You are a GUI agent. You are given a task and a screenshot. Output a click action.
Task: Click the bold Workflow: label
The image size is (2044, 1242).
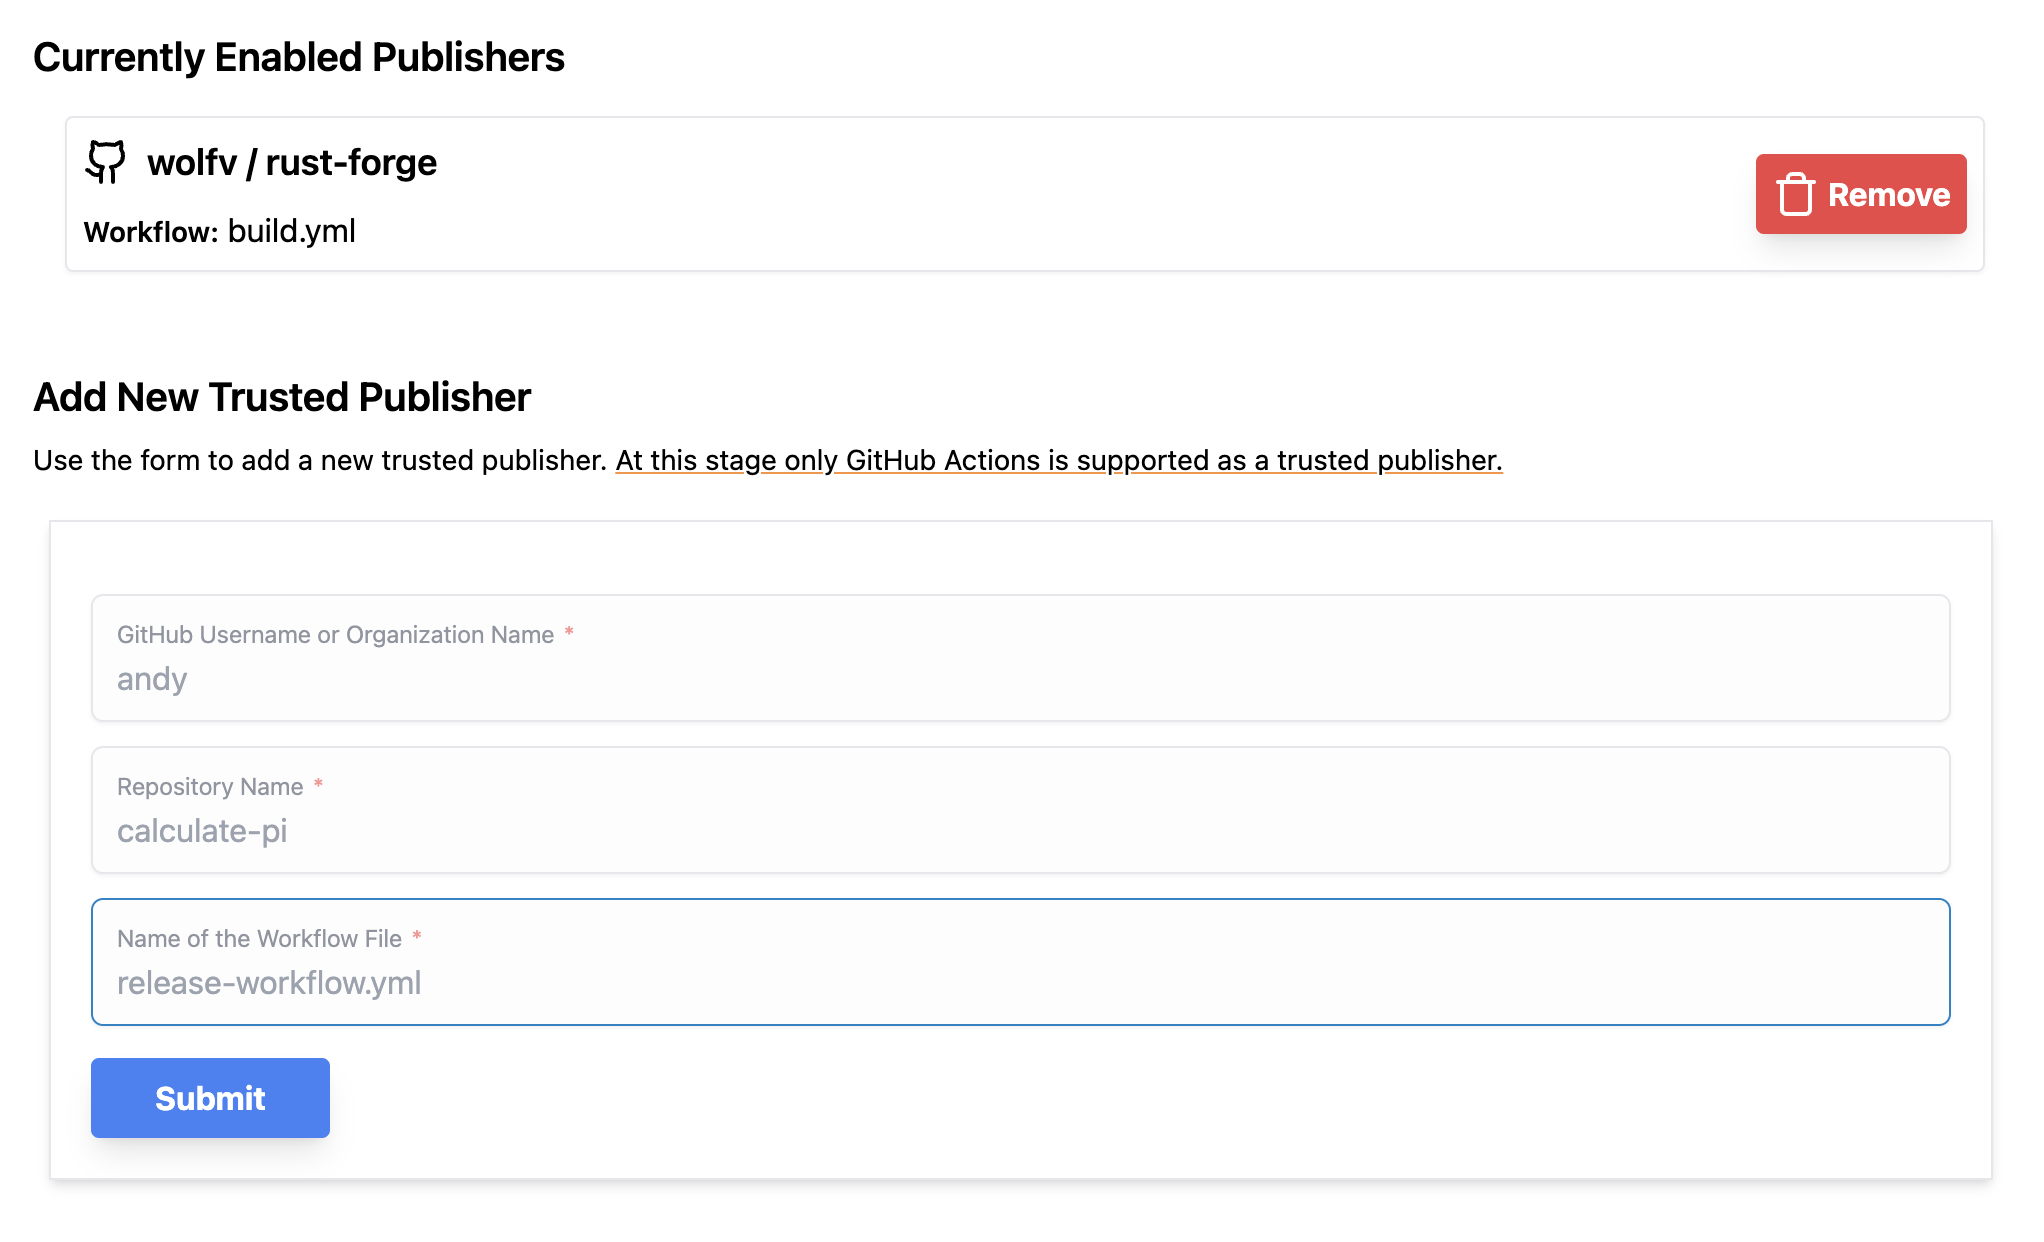pos(151,232)
